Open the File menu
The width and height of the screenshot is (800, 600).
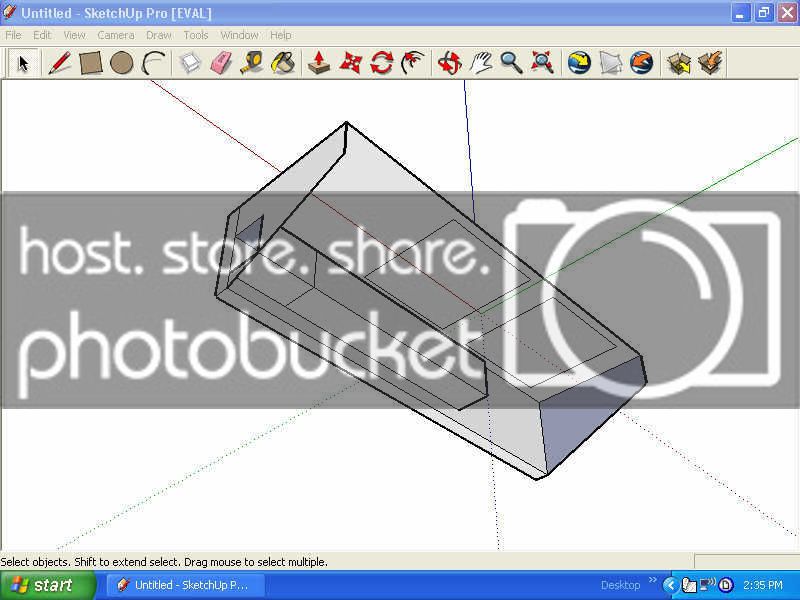(13, 35)
